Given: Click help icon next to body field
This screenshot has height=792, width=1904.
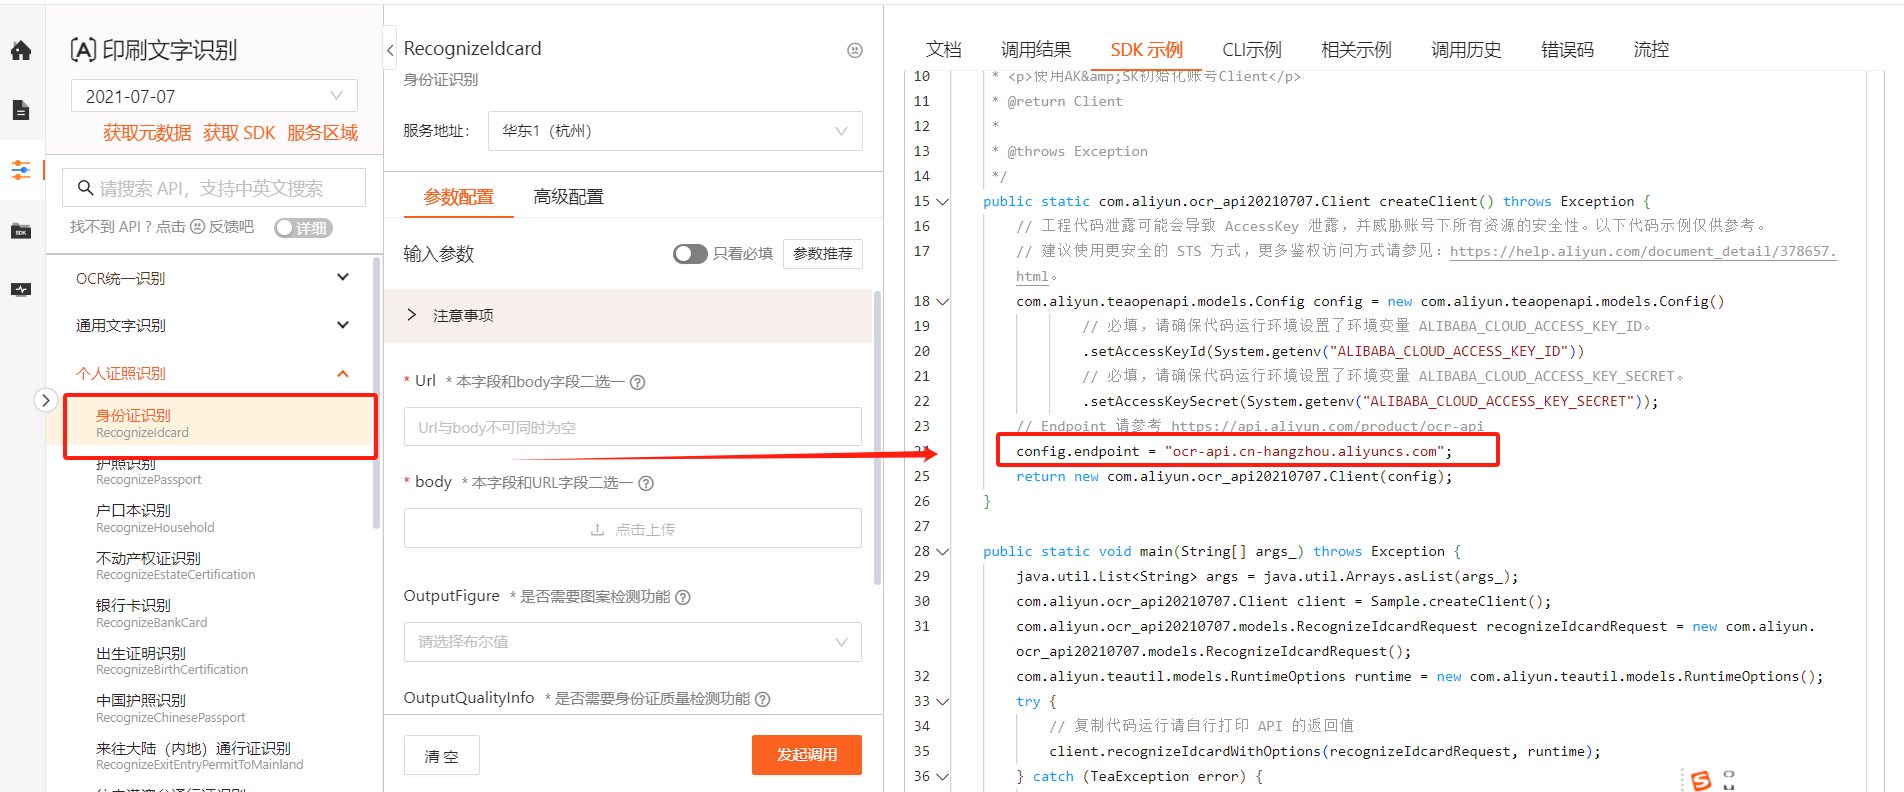Looking at the screenshot, I should point(646,483).
